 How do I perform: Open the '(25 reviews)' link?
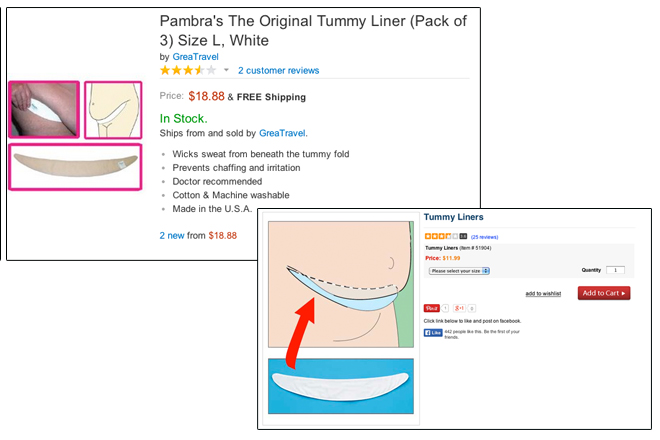(x=484, y=237)
